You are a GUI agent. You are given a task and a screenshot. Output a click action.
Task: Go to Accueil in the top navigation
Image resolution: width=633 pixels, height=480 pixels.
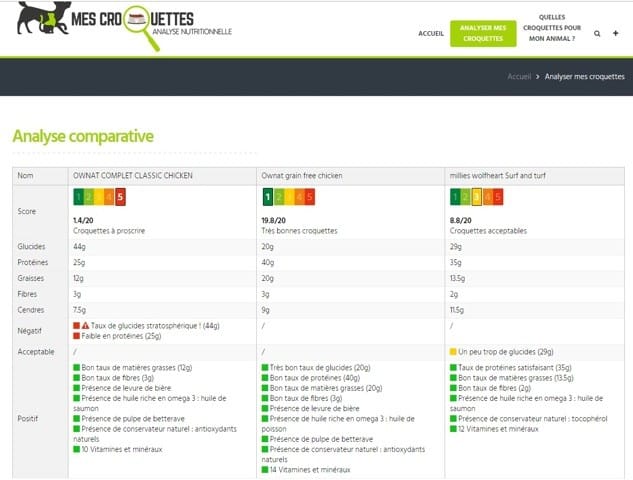[431, 33]
